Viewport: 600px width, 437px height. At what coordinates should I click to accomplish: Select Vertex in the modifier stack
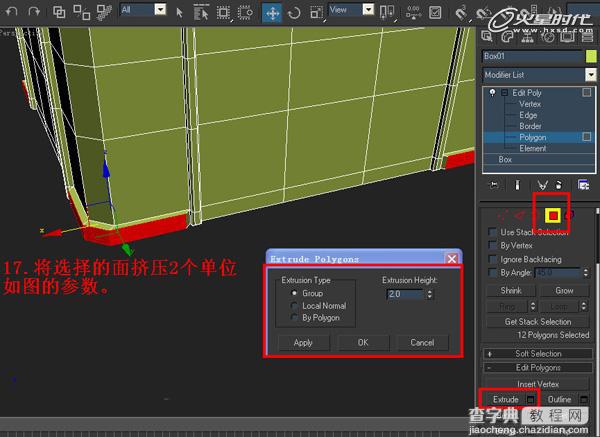pos(530,104)
